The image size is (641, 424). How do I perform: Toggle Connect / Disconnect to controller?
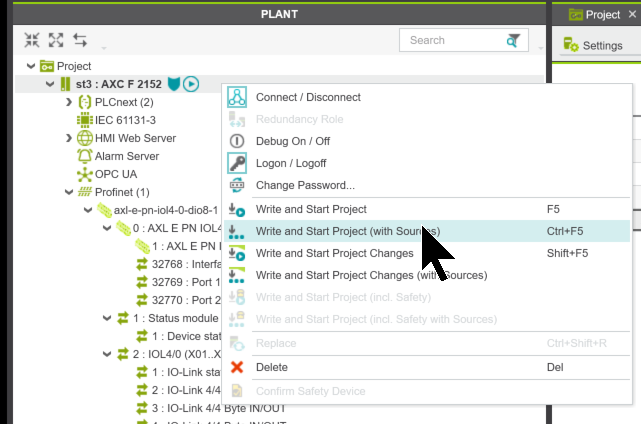[x=308, y=97]
